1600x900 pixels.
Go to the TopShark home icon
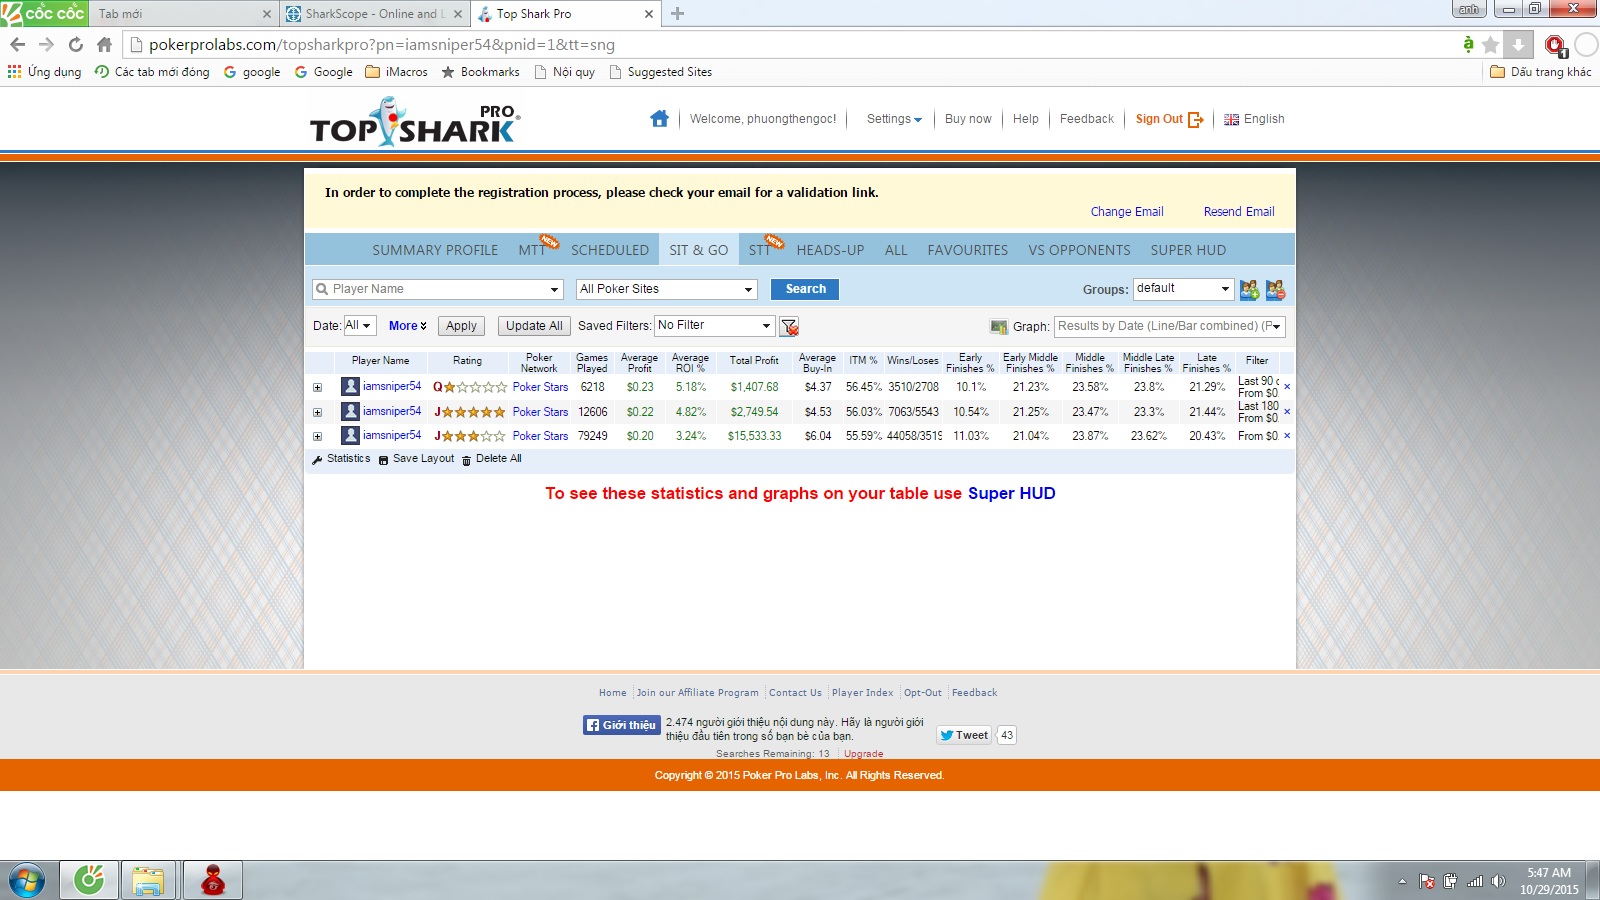coord(659,119)
